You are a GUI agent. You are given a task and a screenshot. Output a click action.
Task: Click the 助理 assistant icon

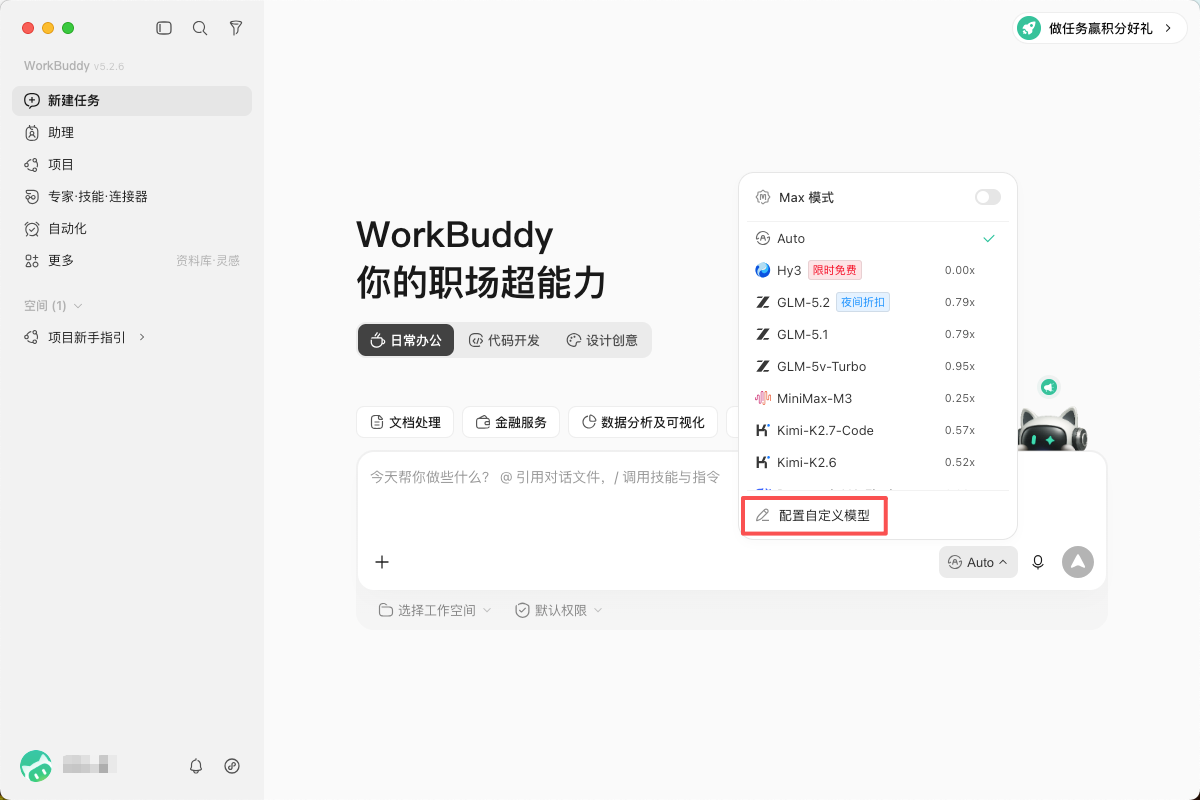(32, 133)
